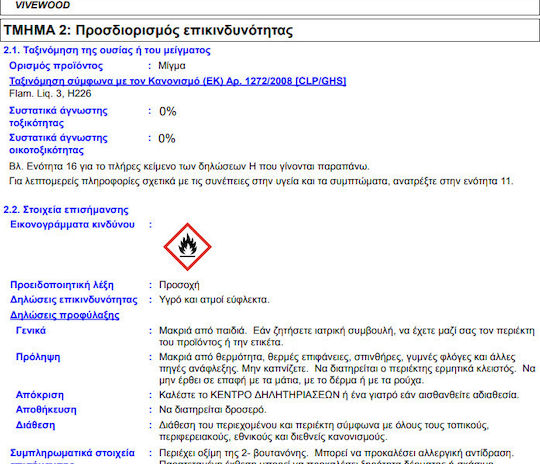Click the Μίγμα value text
Image resolution: width=540 pixels, height=464 pixels.
click(x=172, y=66)
